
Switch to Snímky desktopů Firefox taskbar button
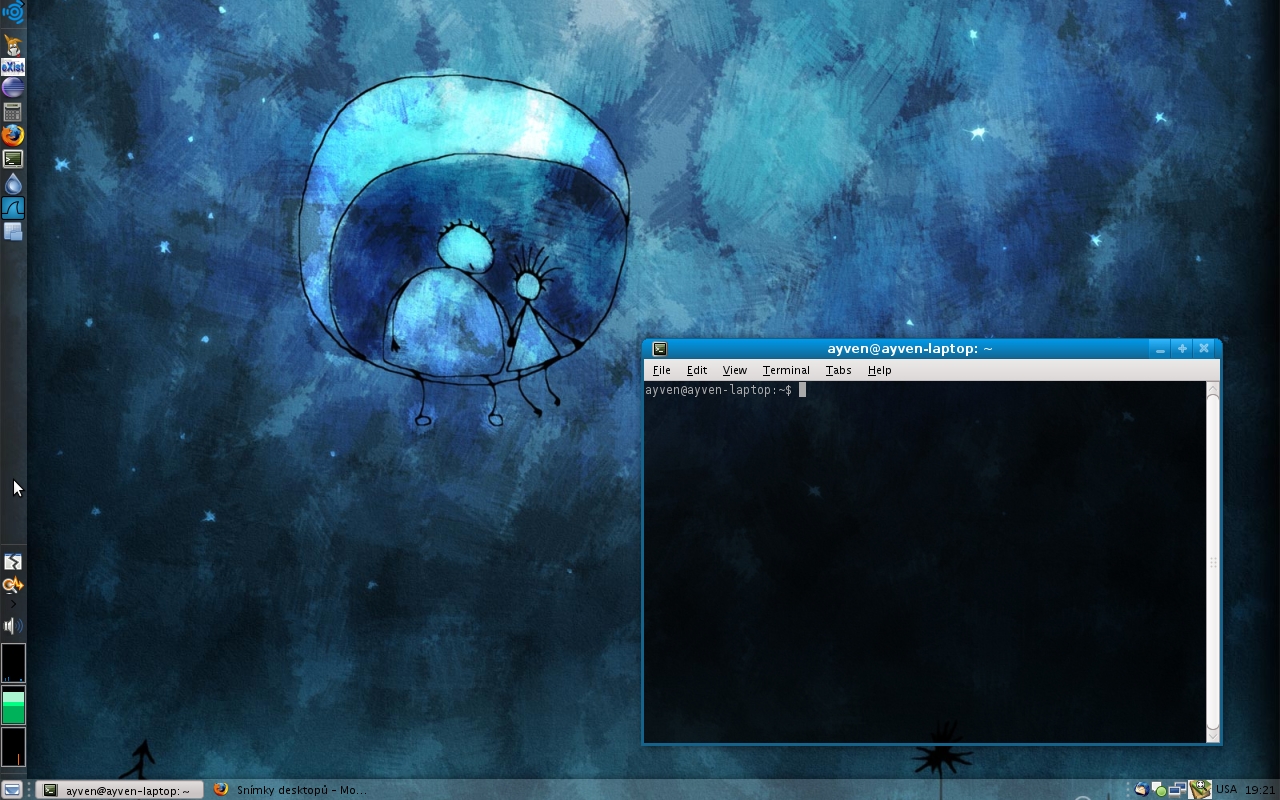(x=290, y=790)
